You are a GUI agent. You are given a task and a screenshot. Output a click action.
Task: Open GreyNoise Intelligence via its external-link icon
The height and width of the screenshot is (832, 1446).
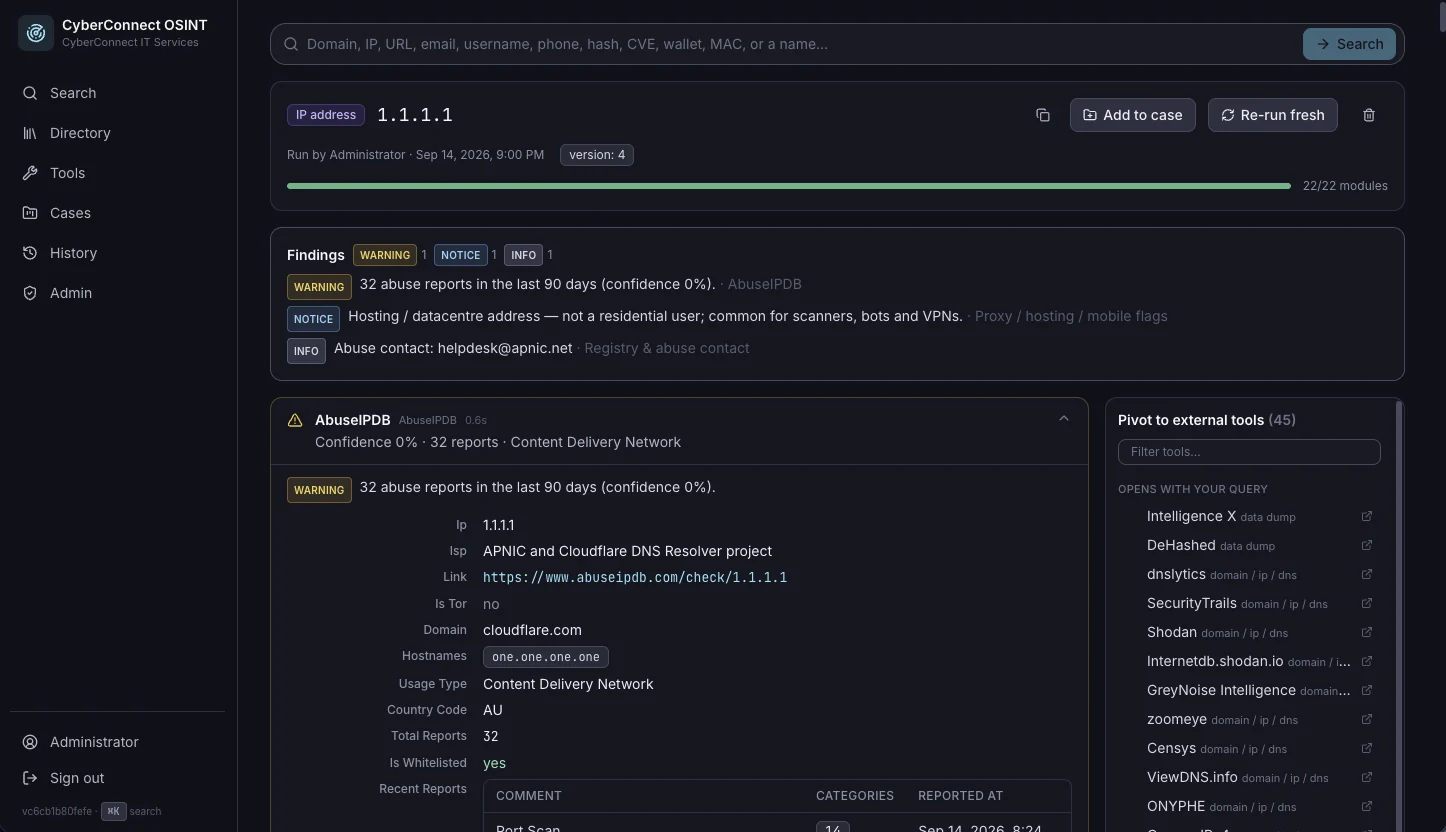pos(1367,690)
